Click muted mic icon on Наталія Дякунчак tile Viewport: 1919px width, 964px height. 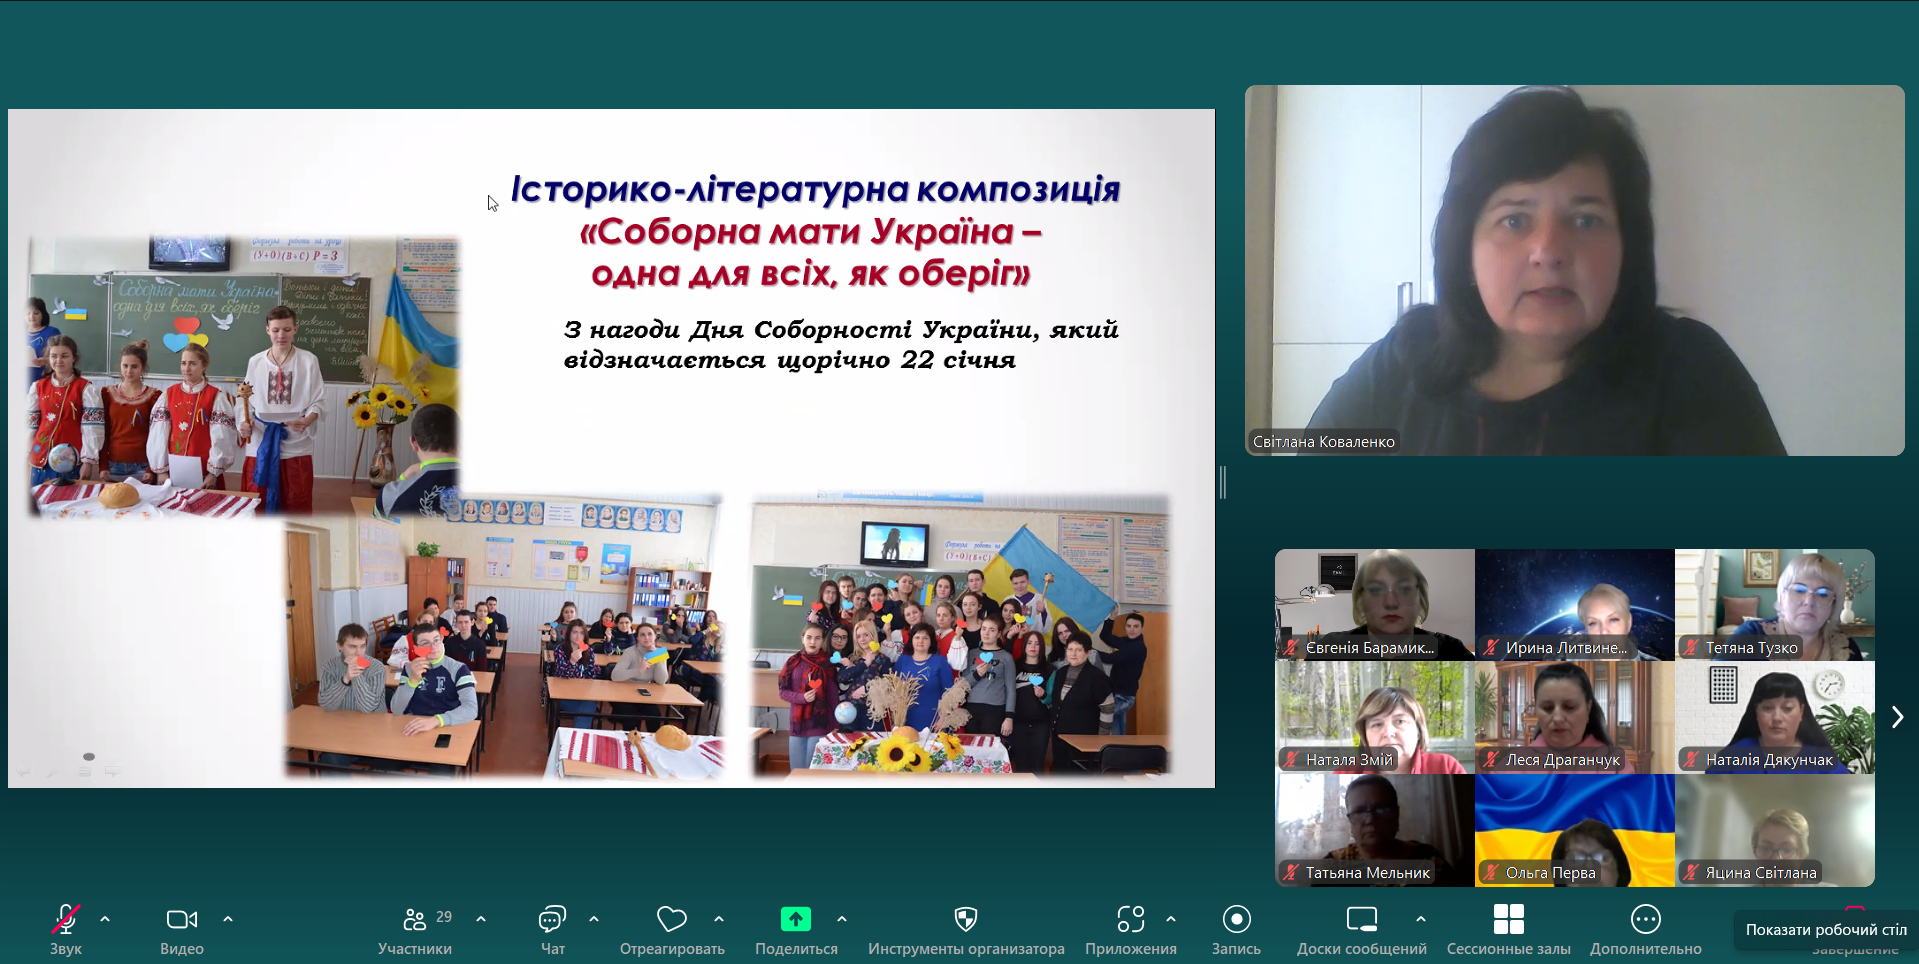coord(1691,760)
